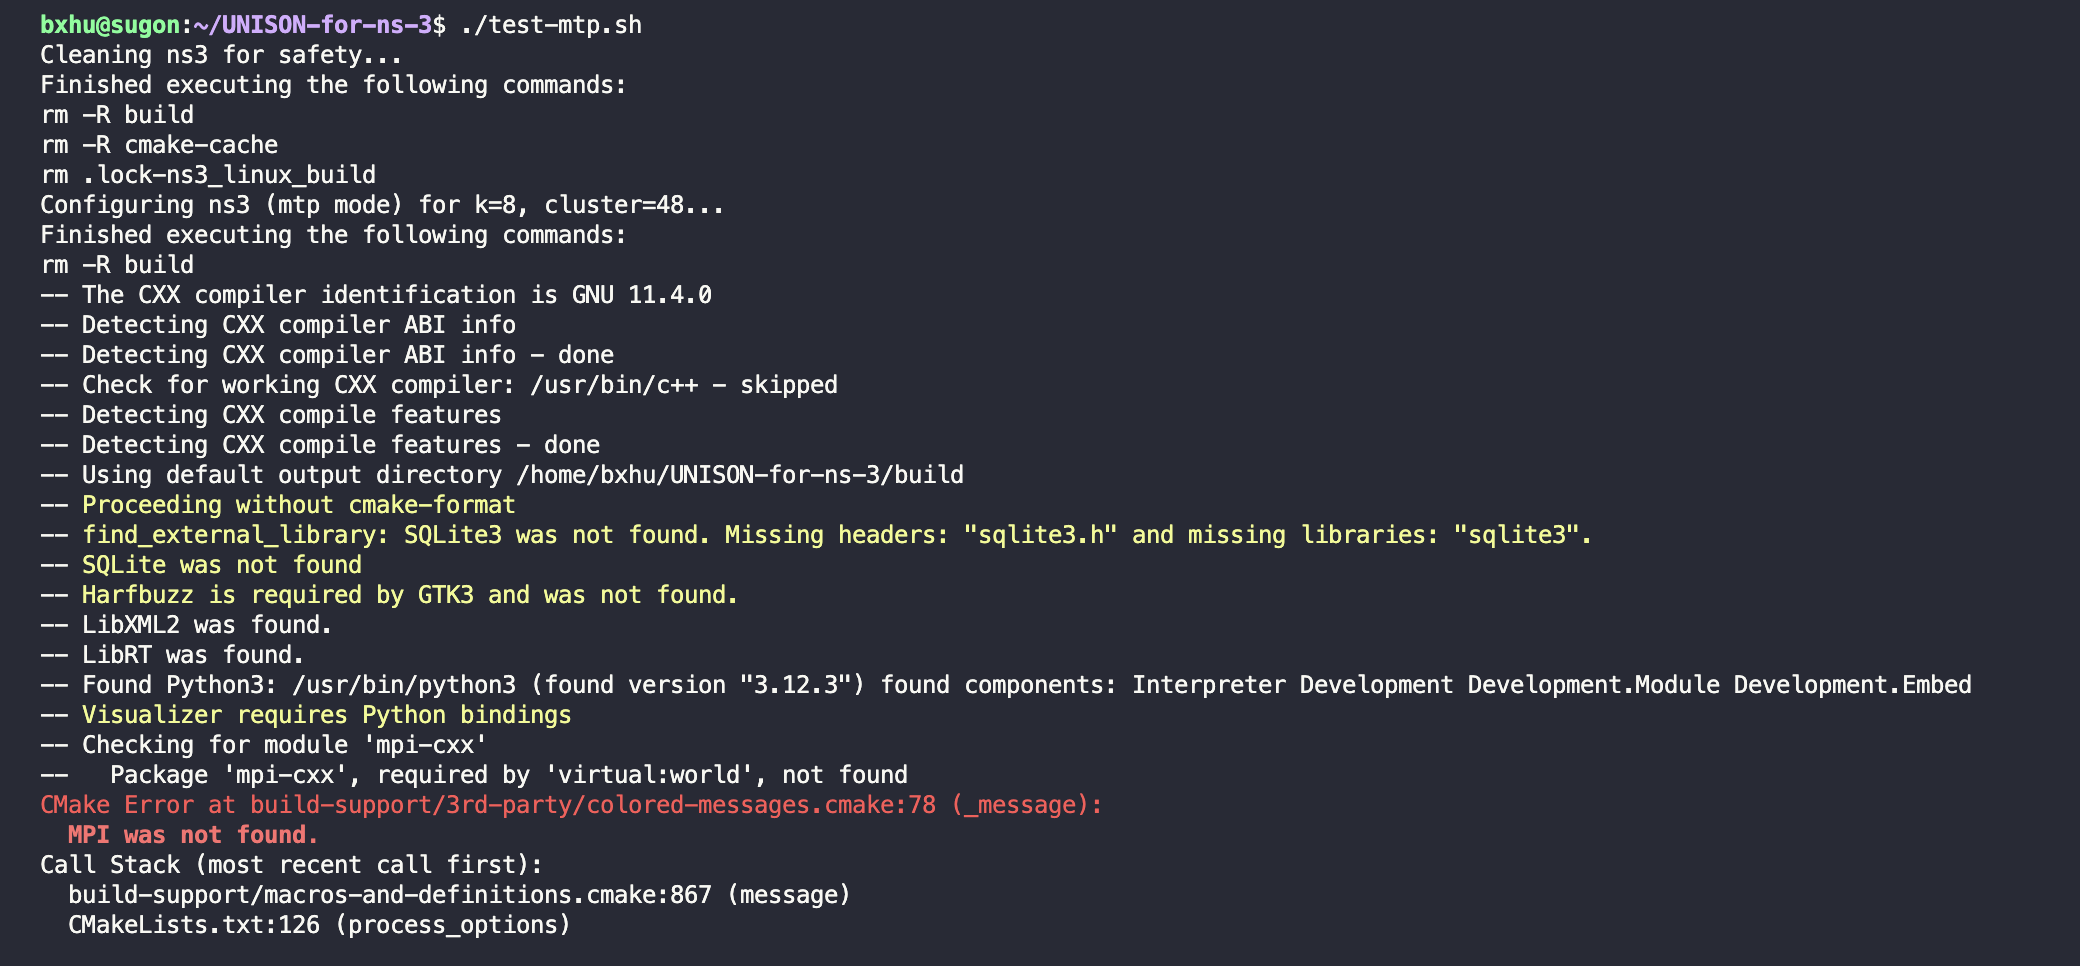Click the 'Visualizer requires Python bindings' warning
The width and height of the screenshot is (2080, 966).
(x=326, y=715)
